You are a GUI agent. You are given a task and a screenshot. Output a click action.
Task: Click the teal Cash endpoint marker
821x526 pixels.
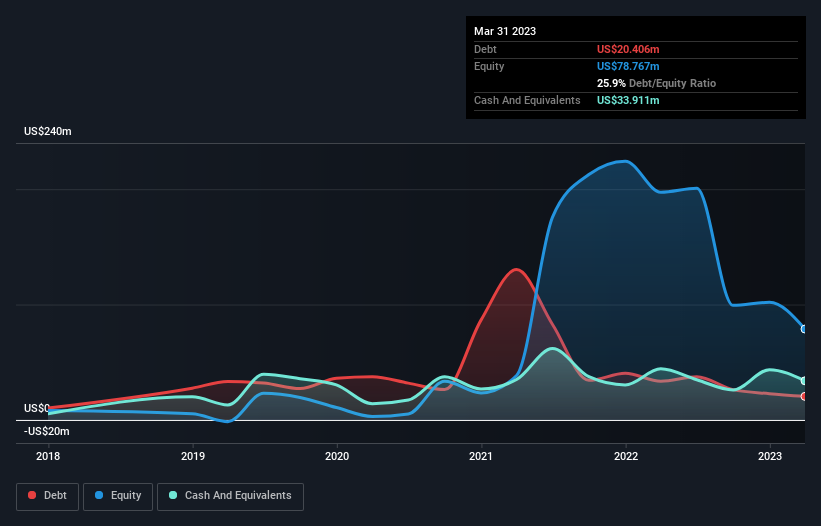(x=804, y=380)
